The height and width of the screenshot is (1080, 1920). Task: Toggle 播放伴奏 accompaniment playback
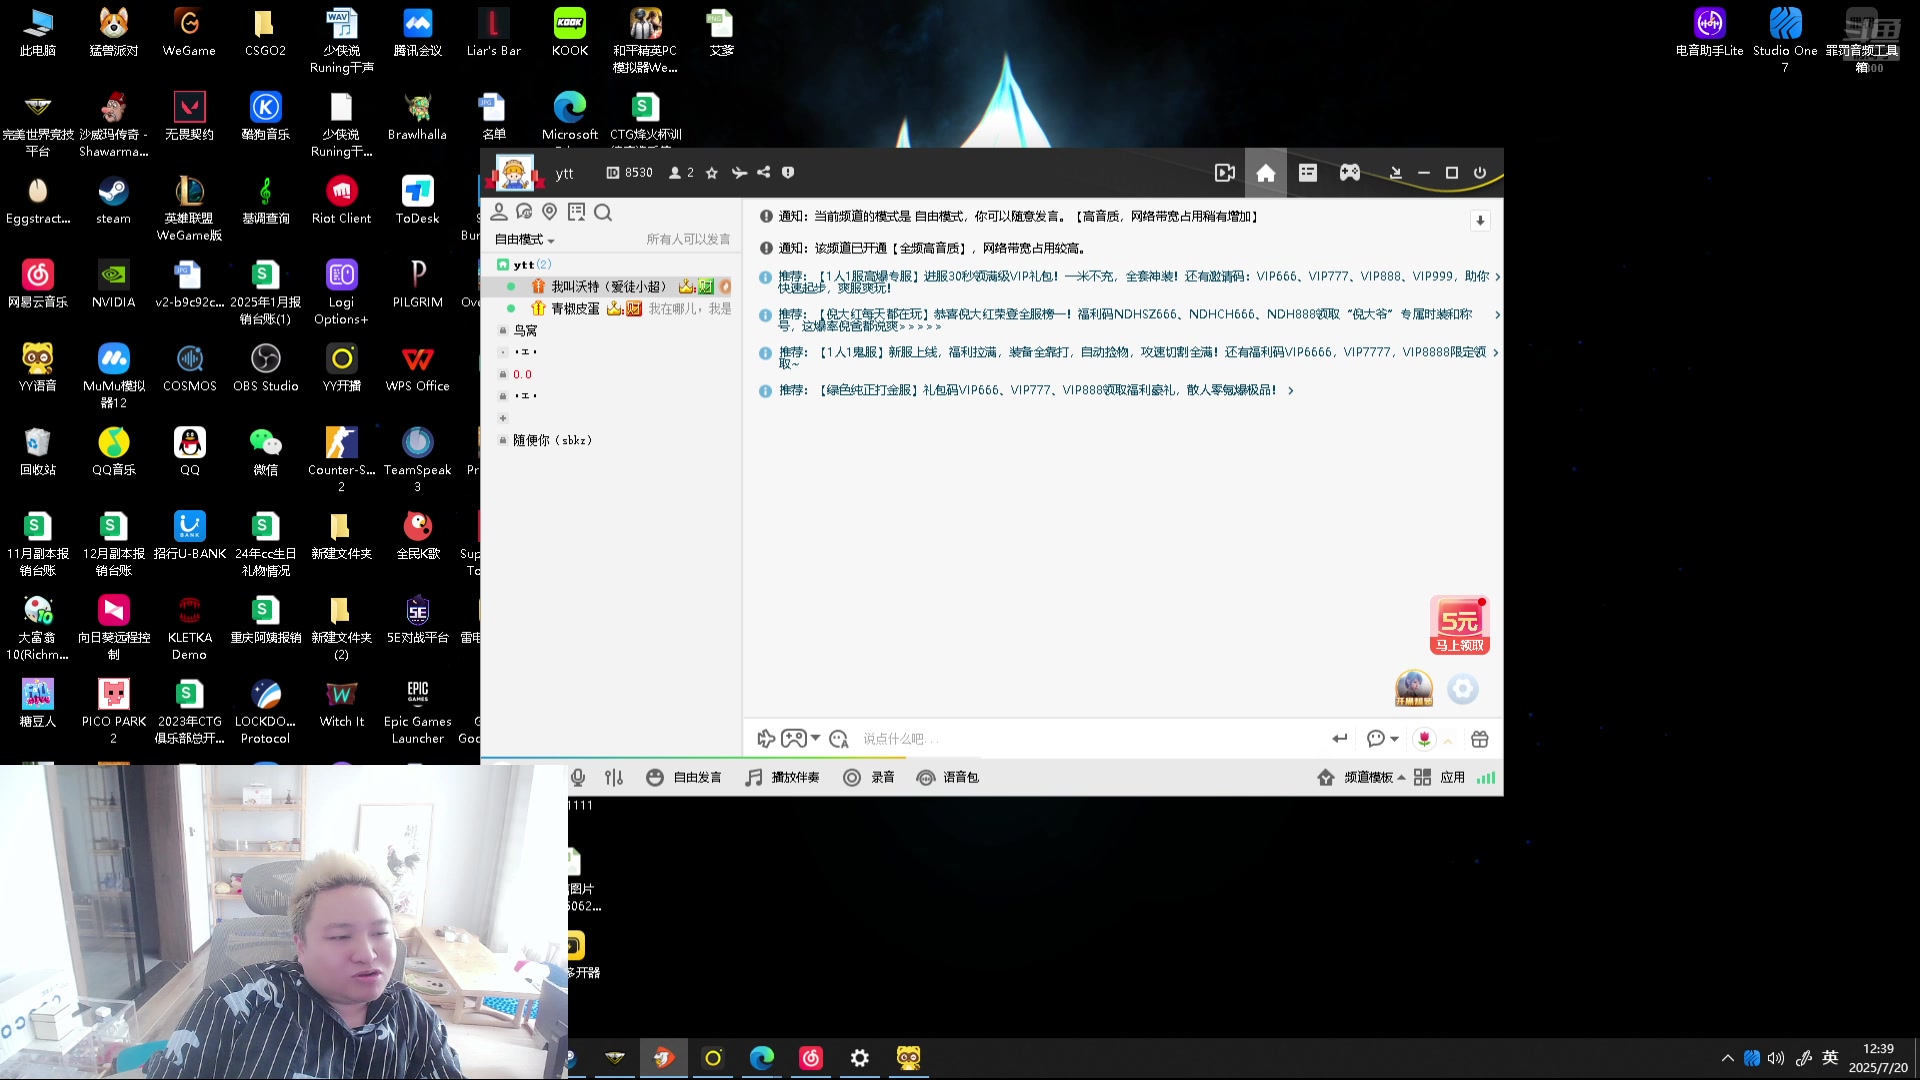[x=782, y=778]
